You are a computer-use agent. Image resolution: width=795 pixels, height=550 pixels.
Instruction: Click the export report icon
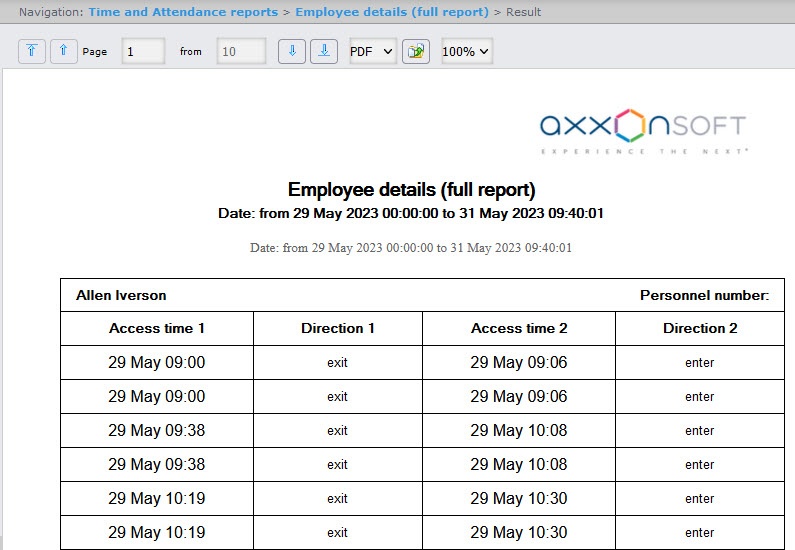pyautogui.click(x=416, y=52)
